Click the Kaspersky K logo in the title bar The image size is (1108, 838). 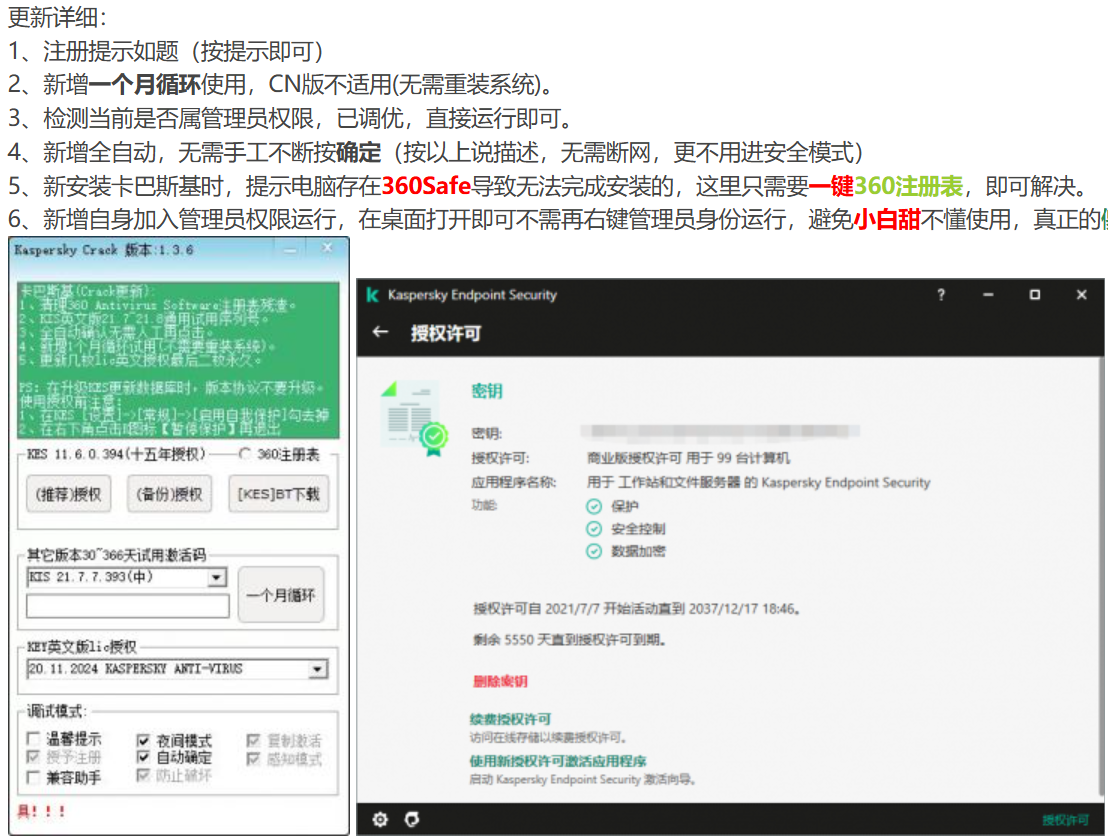(x=375, y=294)
